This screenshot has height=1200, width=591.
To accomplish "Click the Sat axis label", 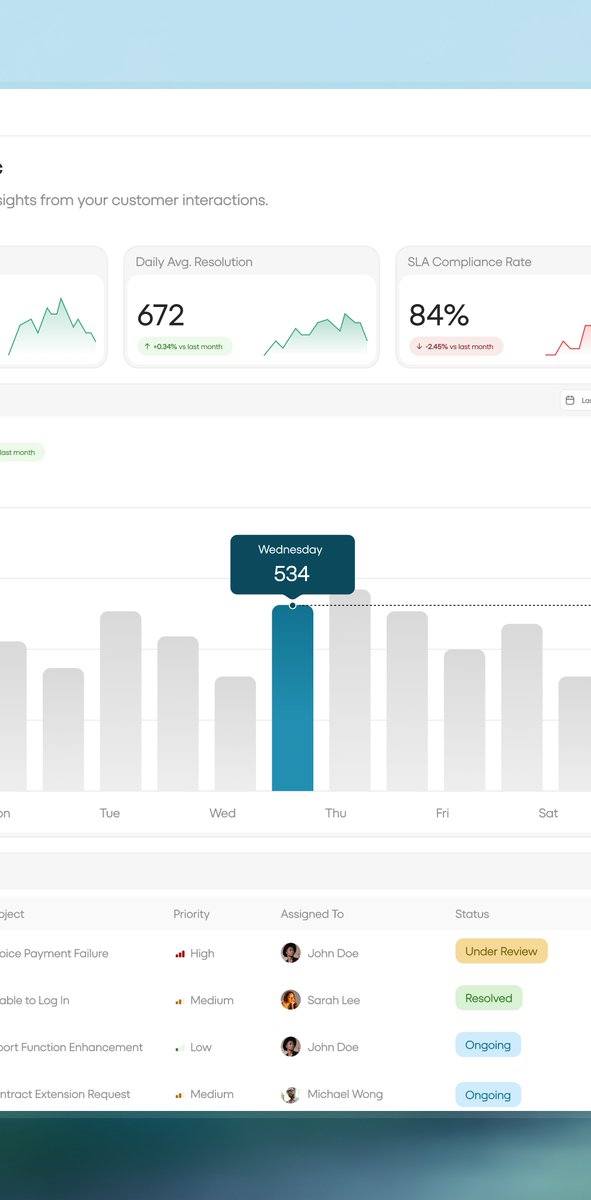I will tap(548, 813).
